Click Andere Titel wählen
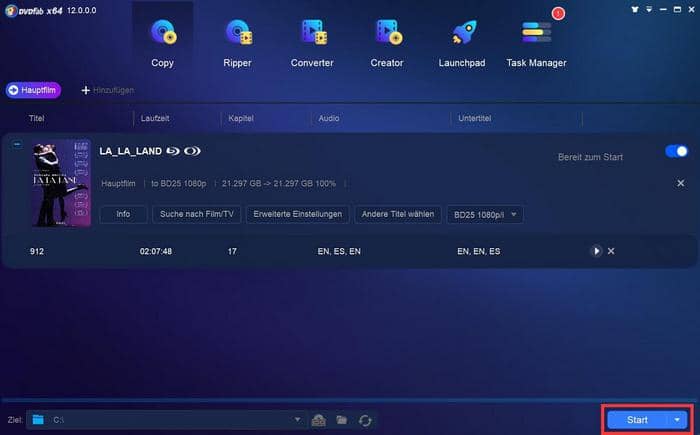The height and width of the screenshot is (435, 700). coord(397,214)
